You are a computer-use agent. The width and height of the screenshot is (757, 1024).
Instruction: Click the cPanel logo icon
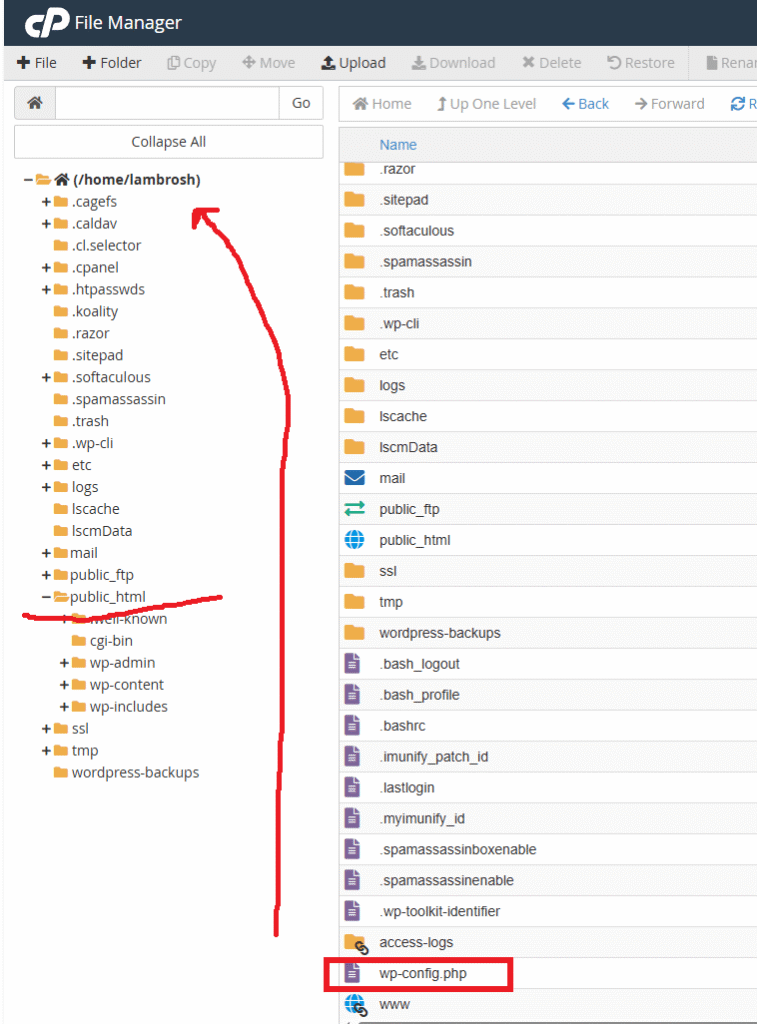[x=46, y=22]
